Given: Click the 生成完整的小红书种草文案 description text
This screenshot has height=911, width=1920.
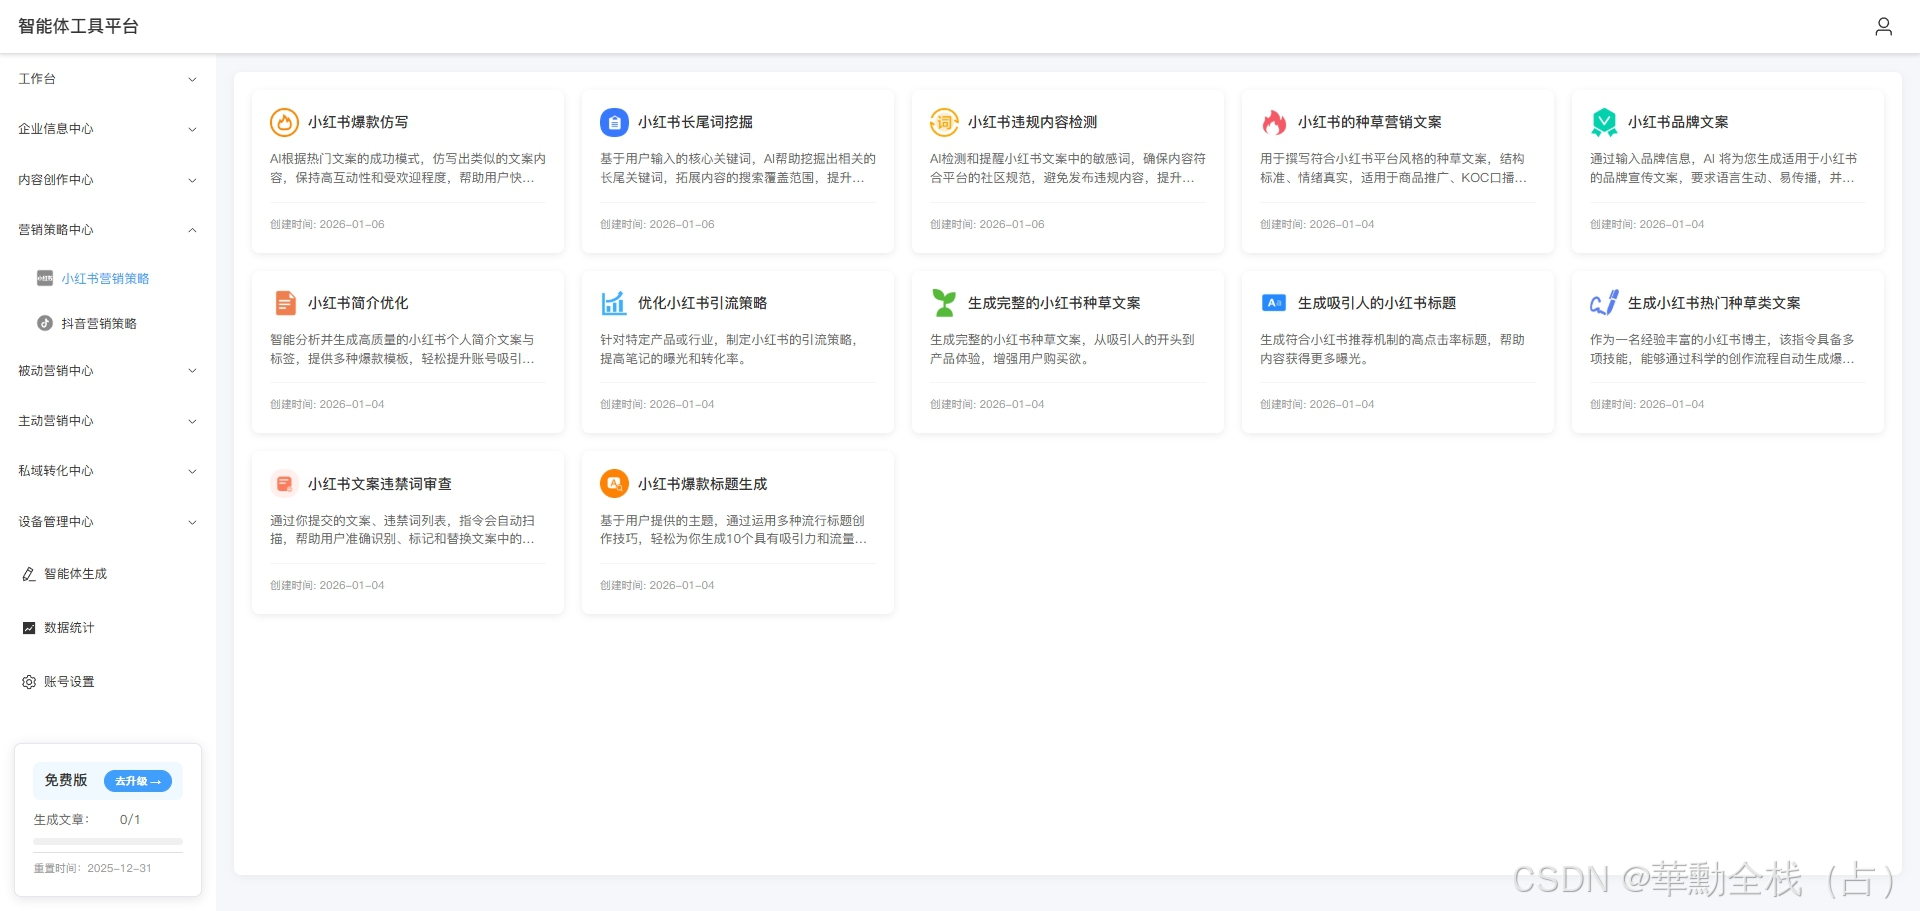Looking at the screenshot, I should (1062, 349).
